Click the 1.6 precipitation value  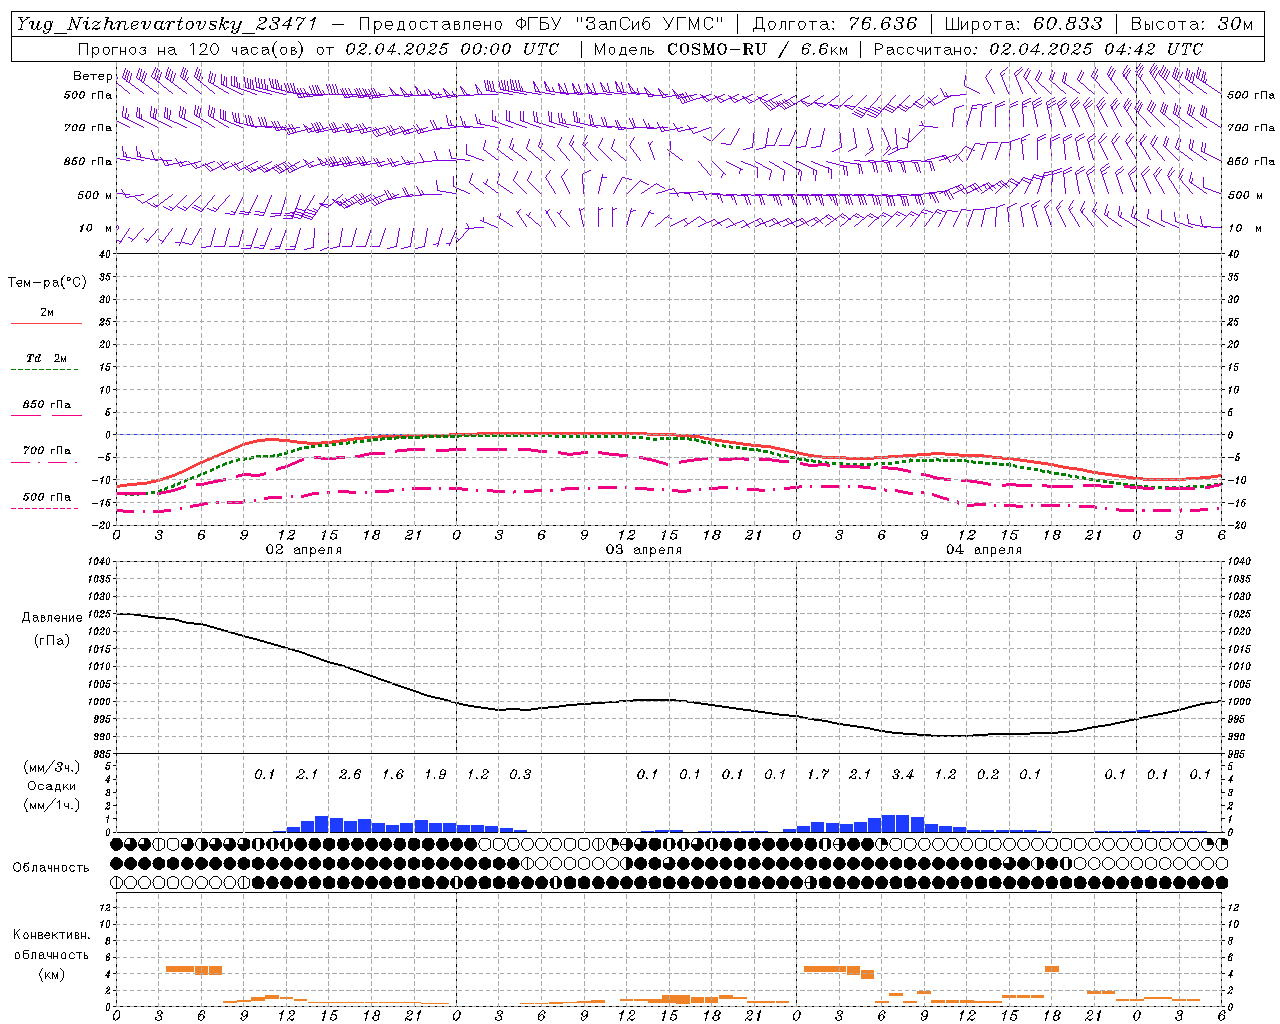[392, 775]
